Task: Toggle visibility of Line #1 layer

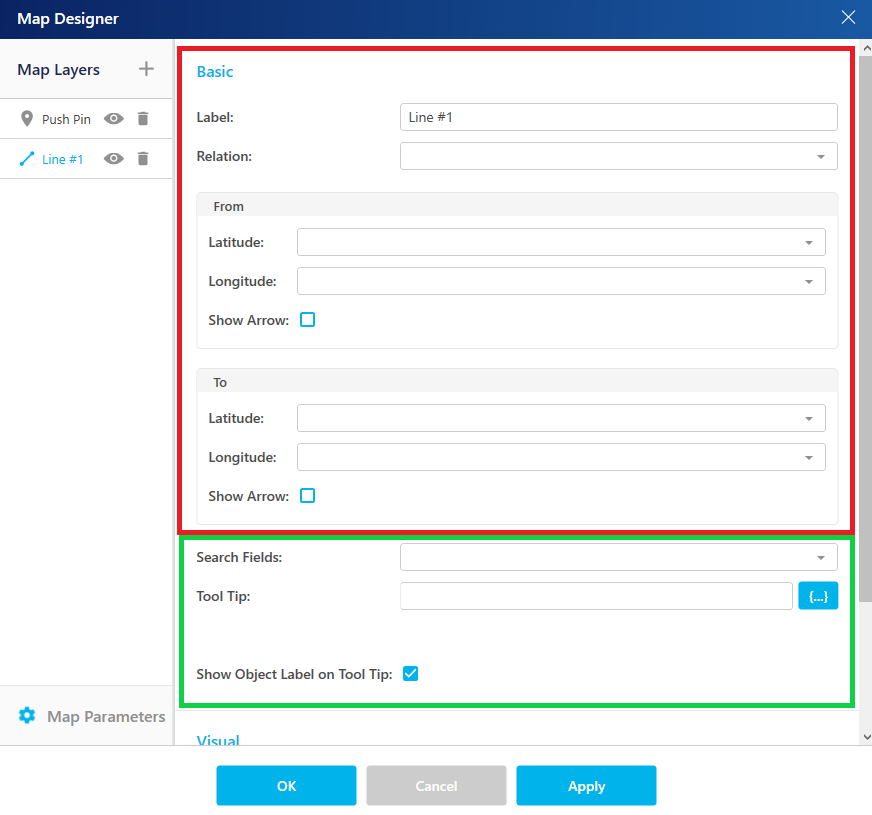Action: click(x=114, y=158)
